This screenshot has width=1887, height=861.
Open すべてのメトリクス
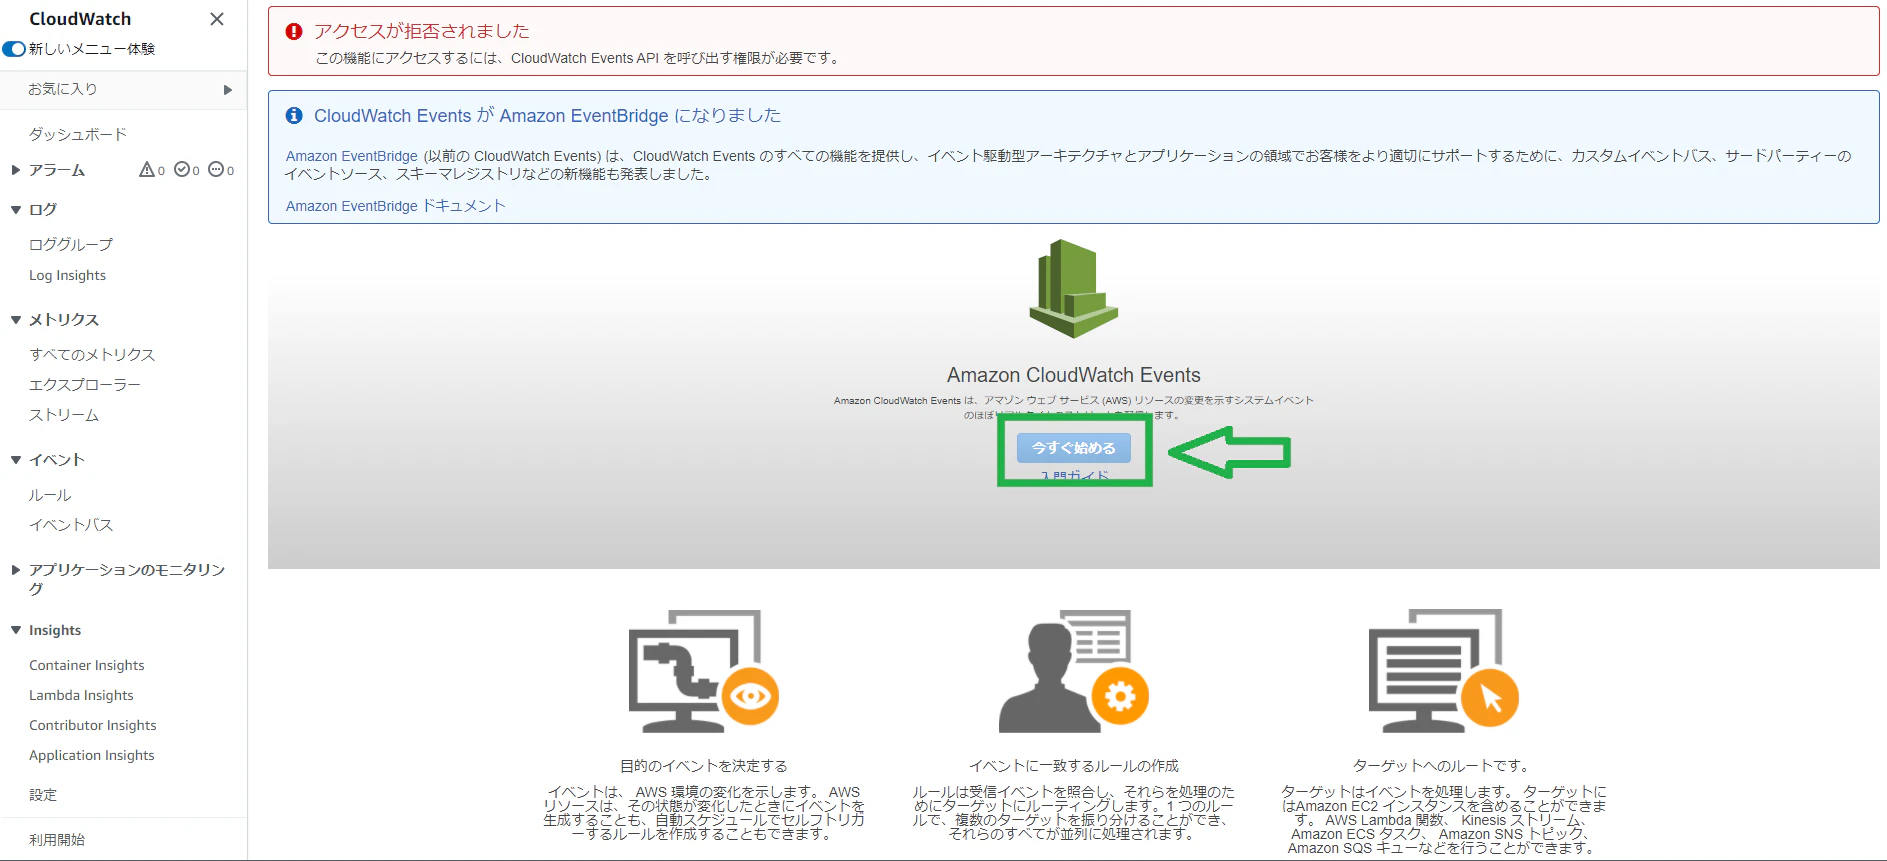click(x=92, y=354)
